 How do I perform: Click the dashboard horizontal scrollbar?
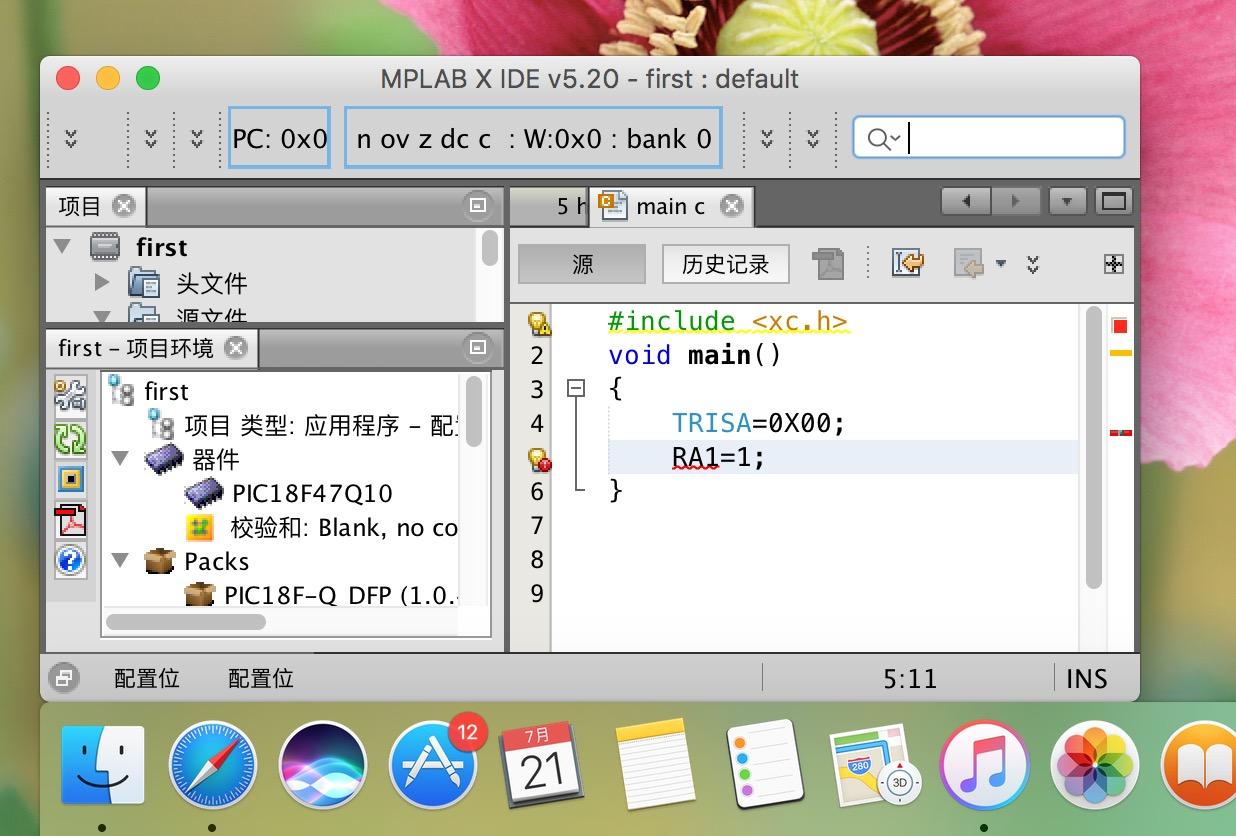[186, 621]
